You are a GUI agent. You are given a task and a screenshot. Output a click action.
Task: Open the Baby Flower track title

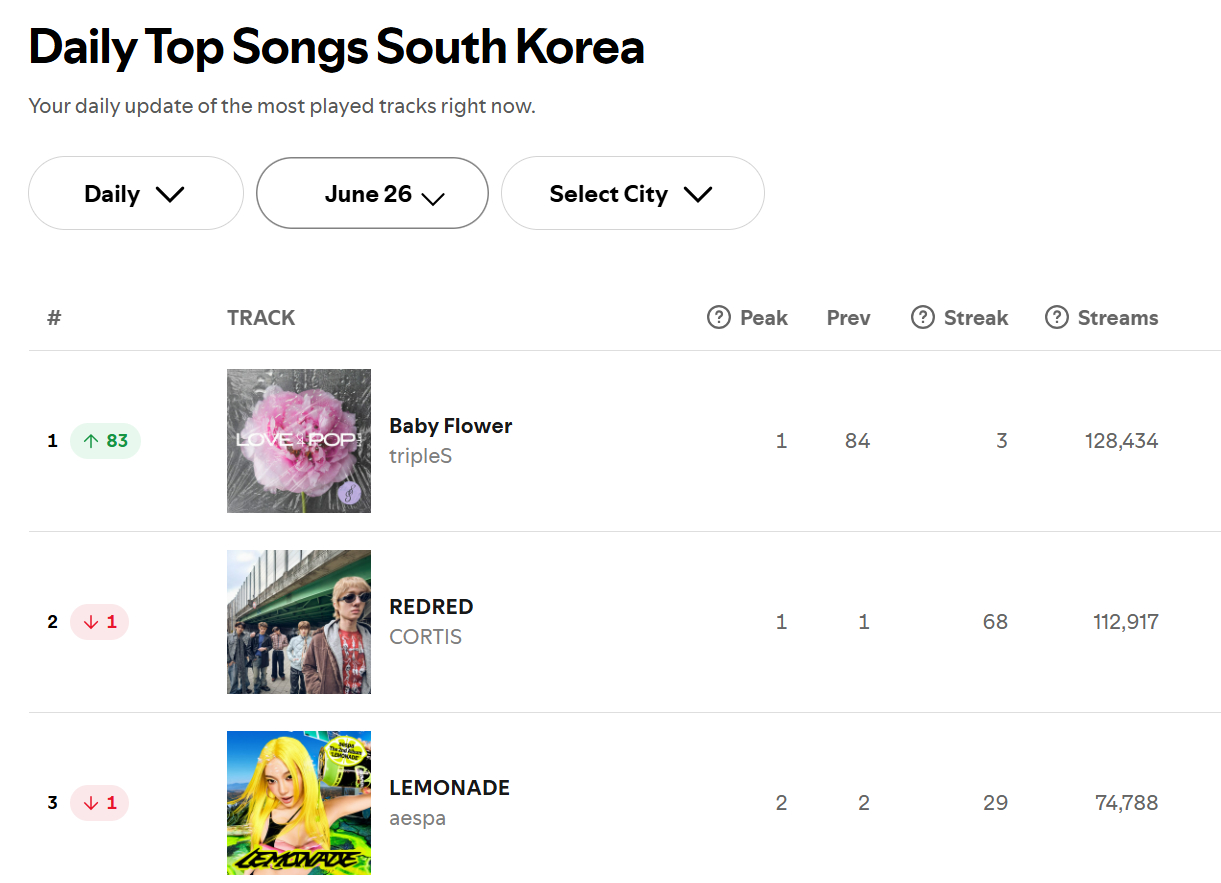click(x=450, y=426)
